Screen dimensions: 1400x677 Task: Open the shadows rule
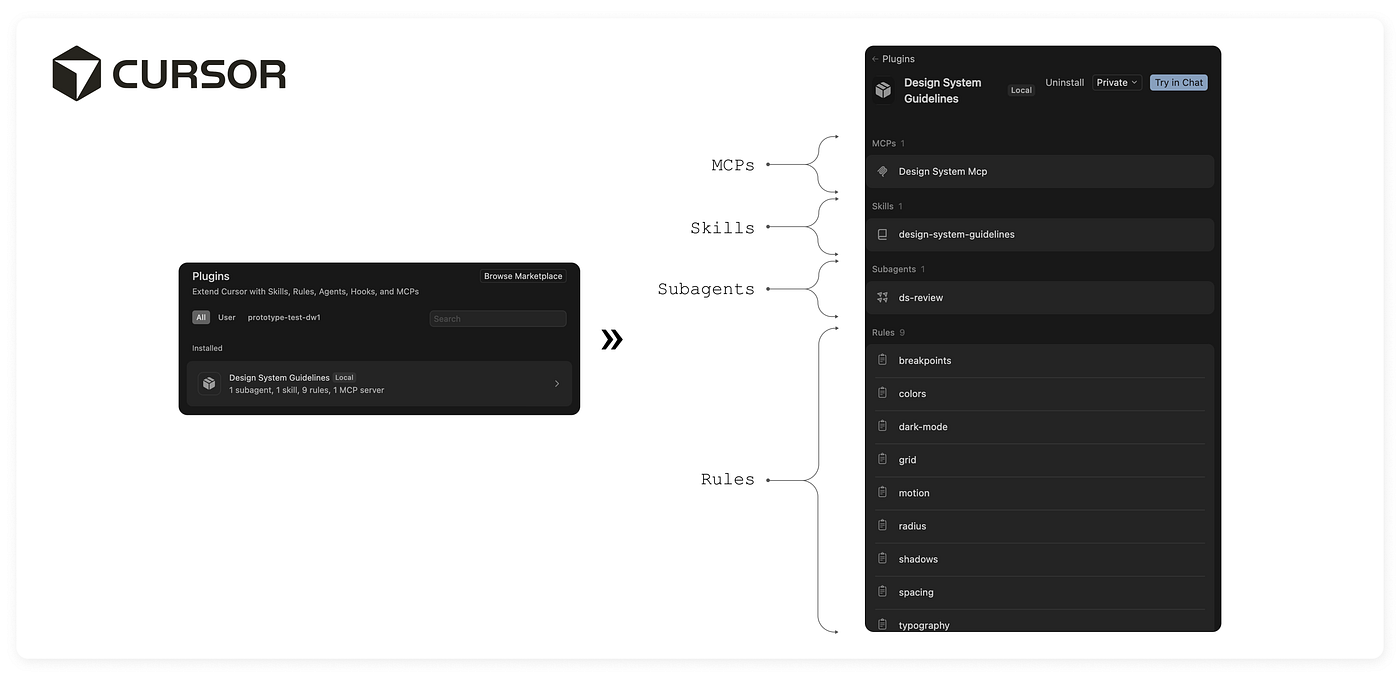click(1040, 559)
